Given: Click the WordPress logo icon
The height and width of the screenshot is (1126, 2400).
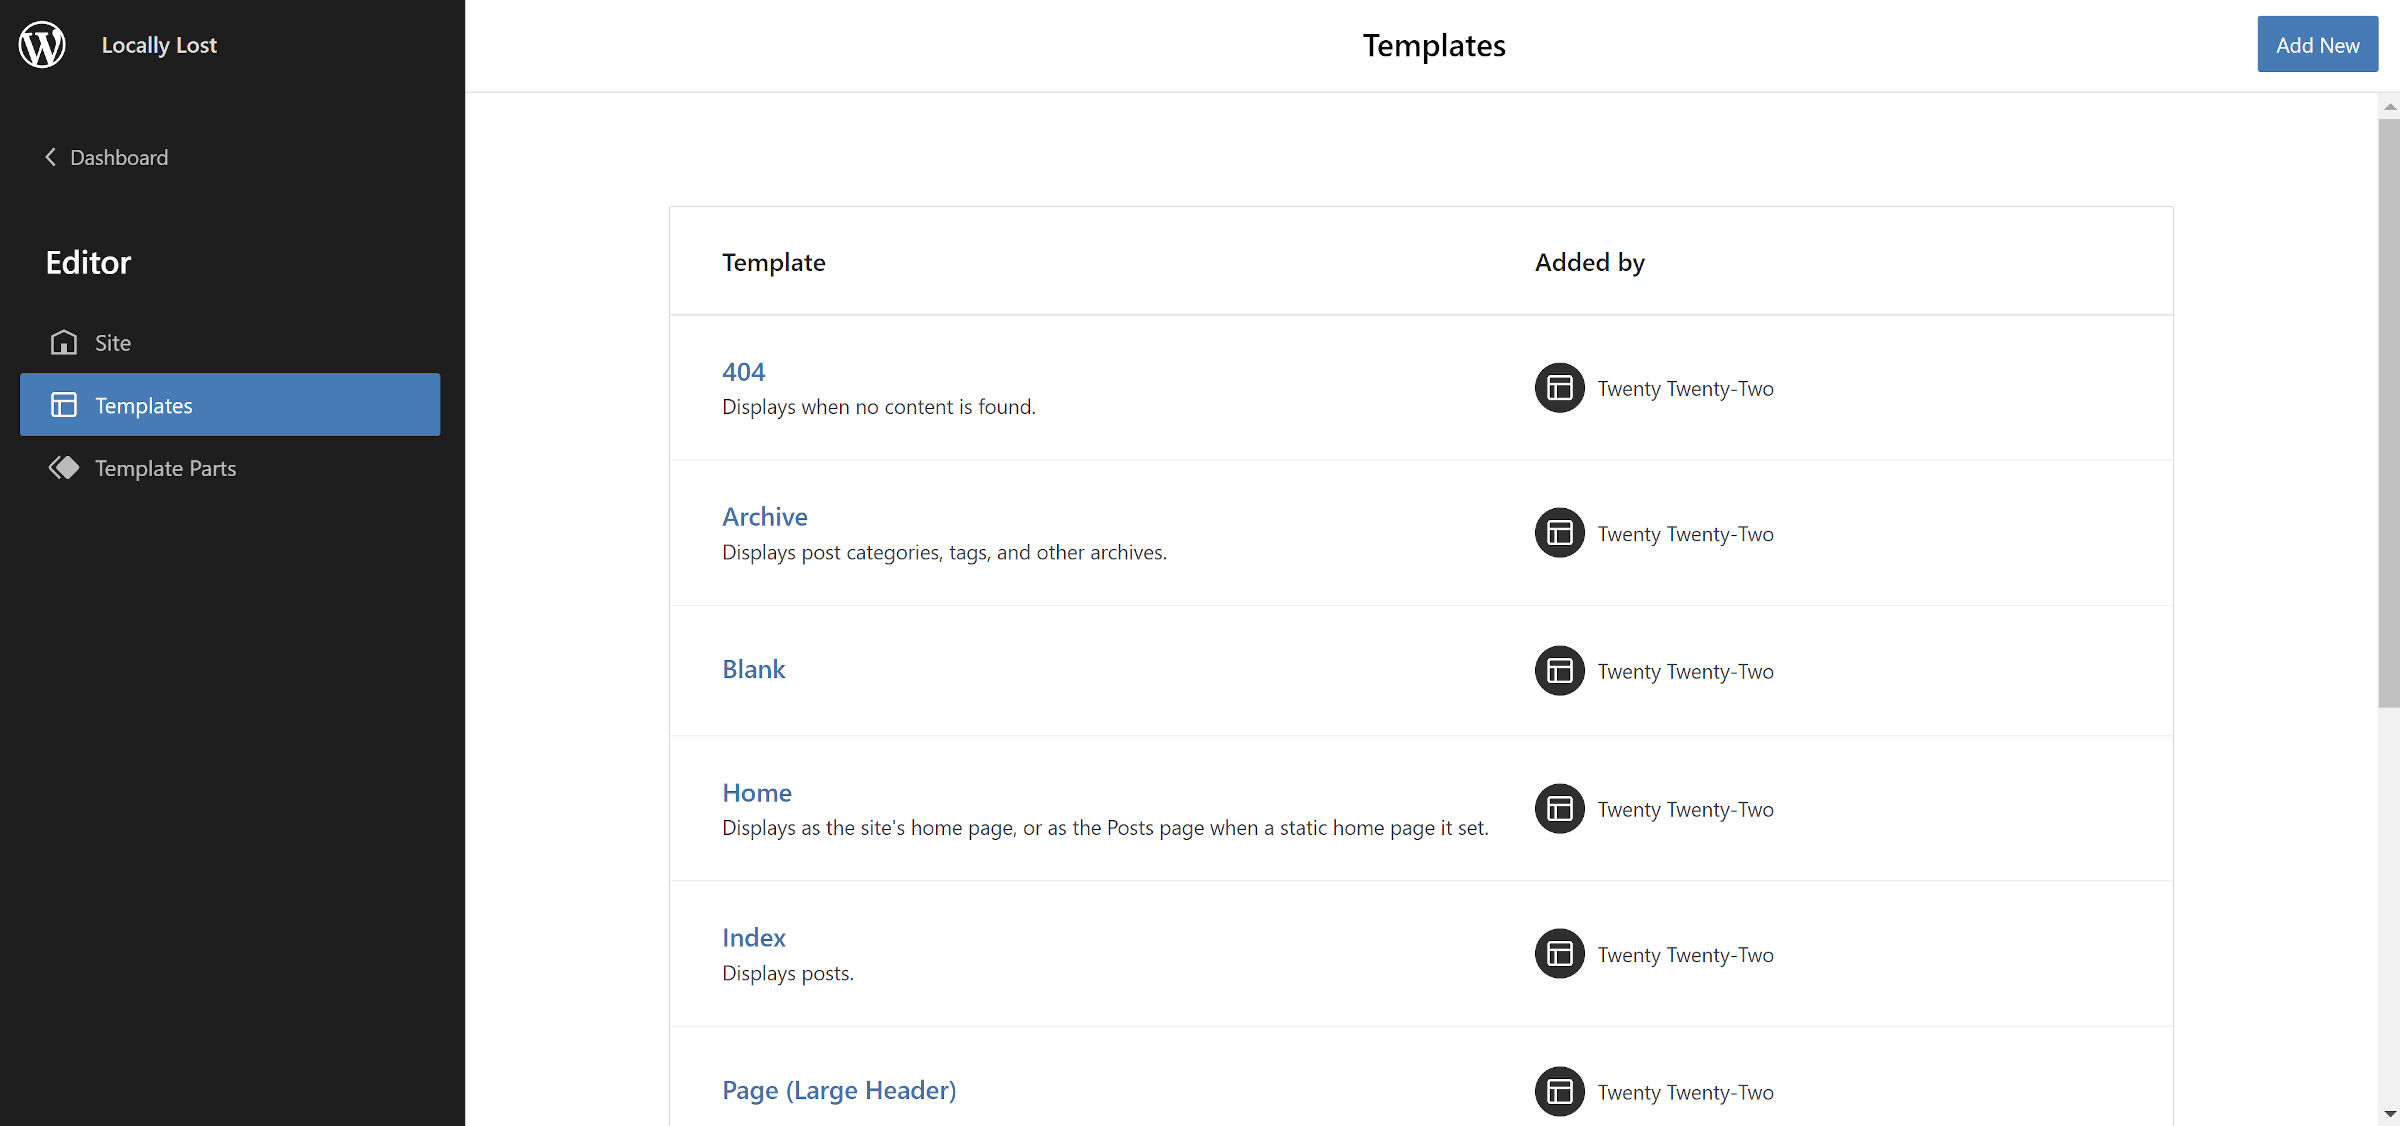Looking at the screenshot, I should coord(42,45).
